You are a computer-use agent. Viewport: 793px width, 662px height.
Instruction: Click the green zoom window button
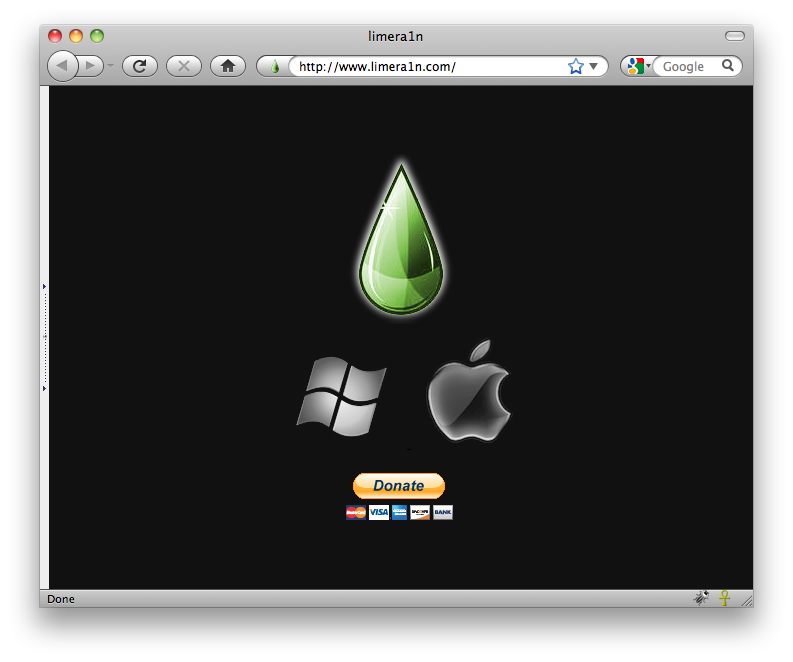click(x=97, y=36)
